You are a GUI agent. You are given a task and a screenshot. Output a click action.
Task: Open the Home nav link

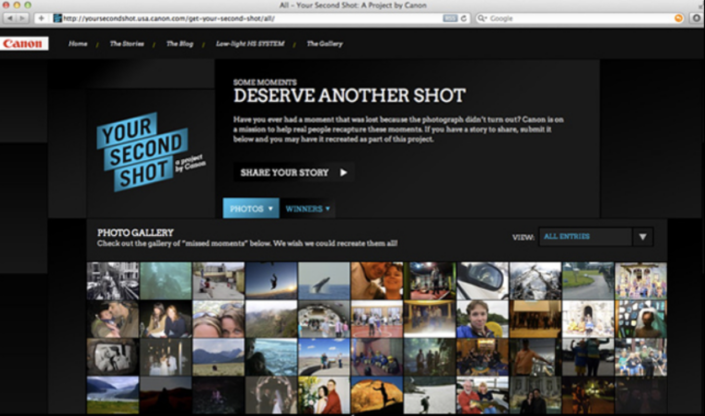point(78,44)
